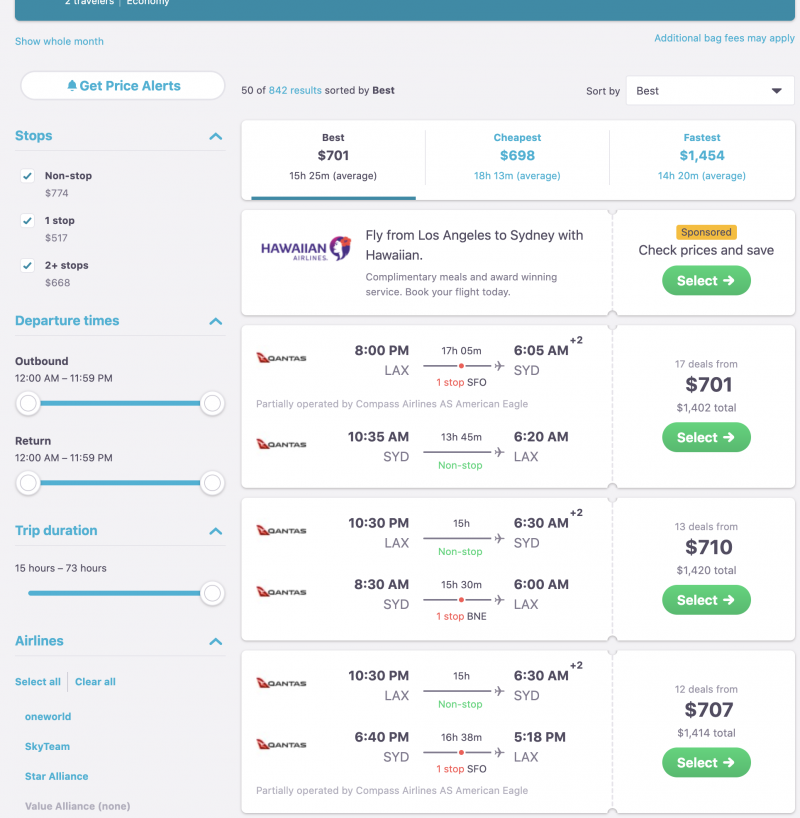The image size is (800, 818).
Task: Click the Hawaiian Airlines logo
Action: pyautogui.click(x=306, y=249)
